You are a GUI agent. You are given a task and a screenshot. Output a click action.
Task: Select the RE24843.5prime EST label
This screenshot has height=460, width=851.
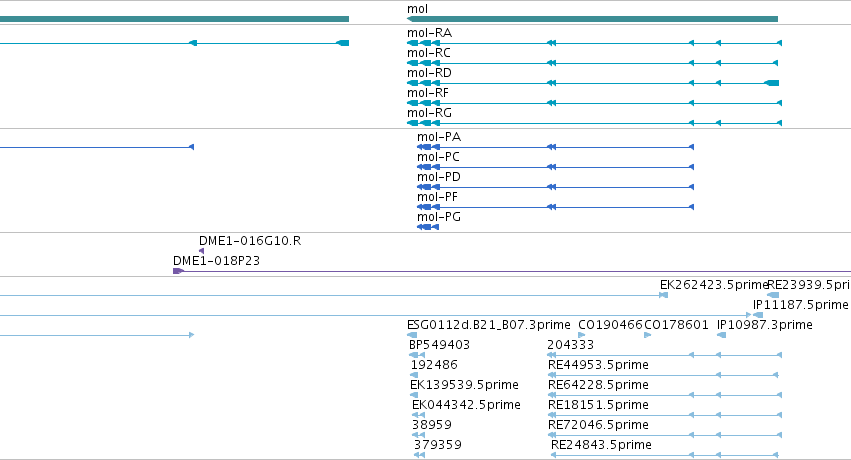click(x=601, y=445)
